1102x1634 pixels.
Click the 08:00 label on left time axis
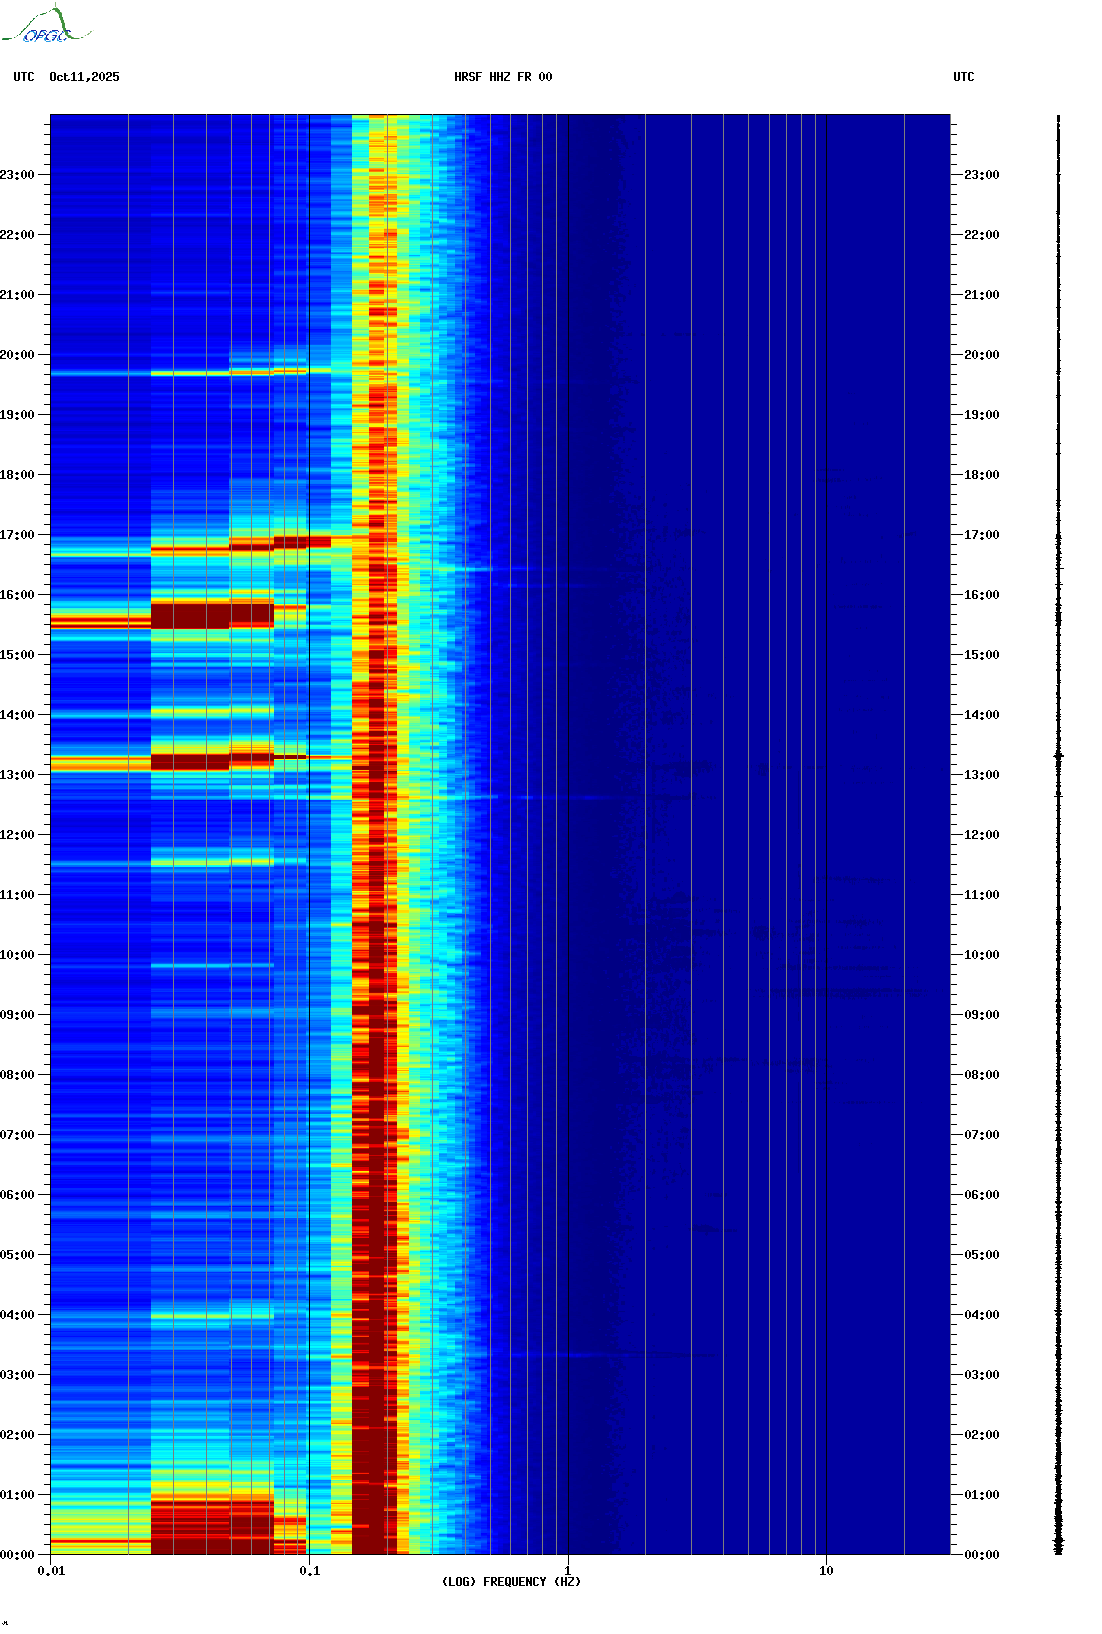17,1075
